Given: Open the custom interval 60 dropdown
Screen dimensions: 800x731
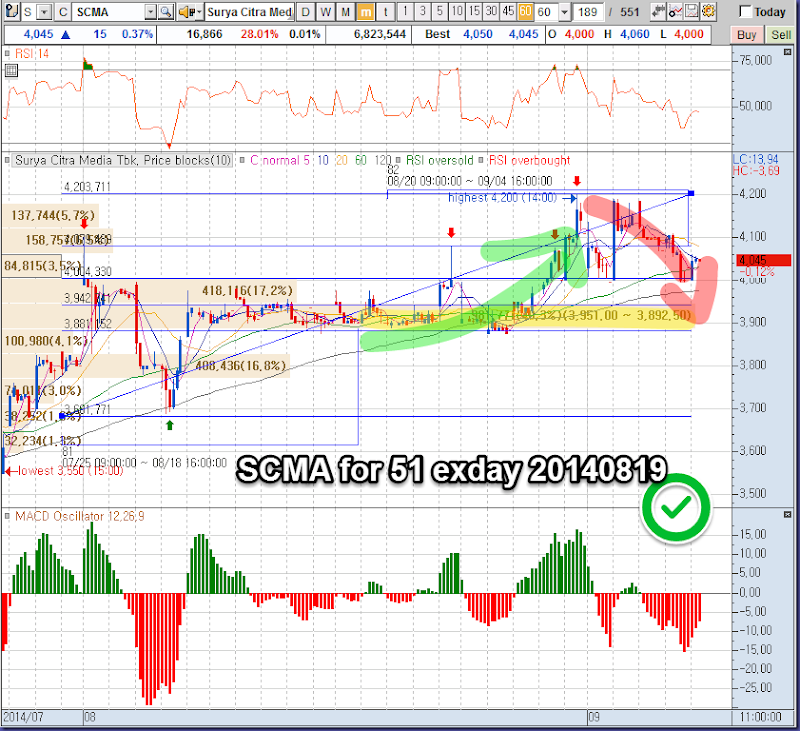Looking at the screenshot, I should (564, 12).
